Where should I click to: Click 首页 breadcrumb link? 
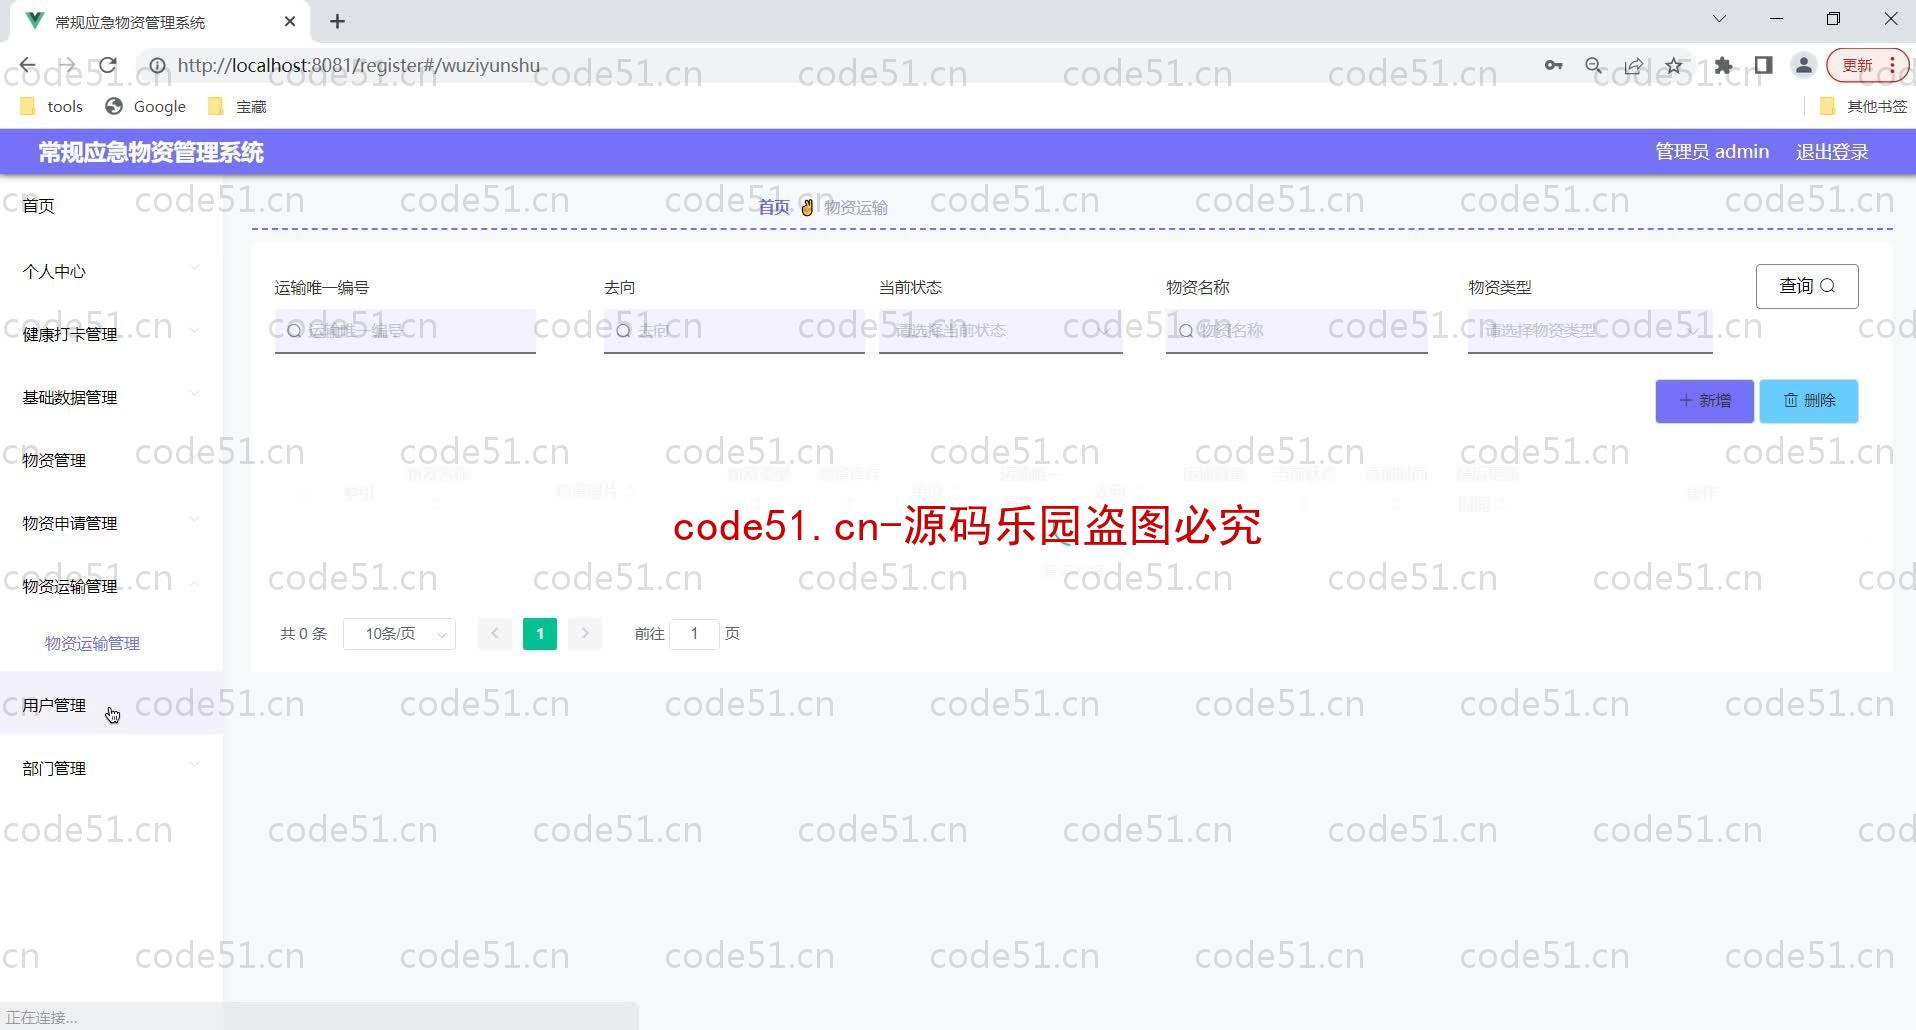(774, 207)
